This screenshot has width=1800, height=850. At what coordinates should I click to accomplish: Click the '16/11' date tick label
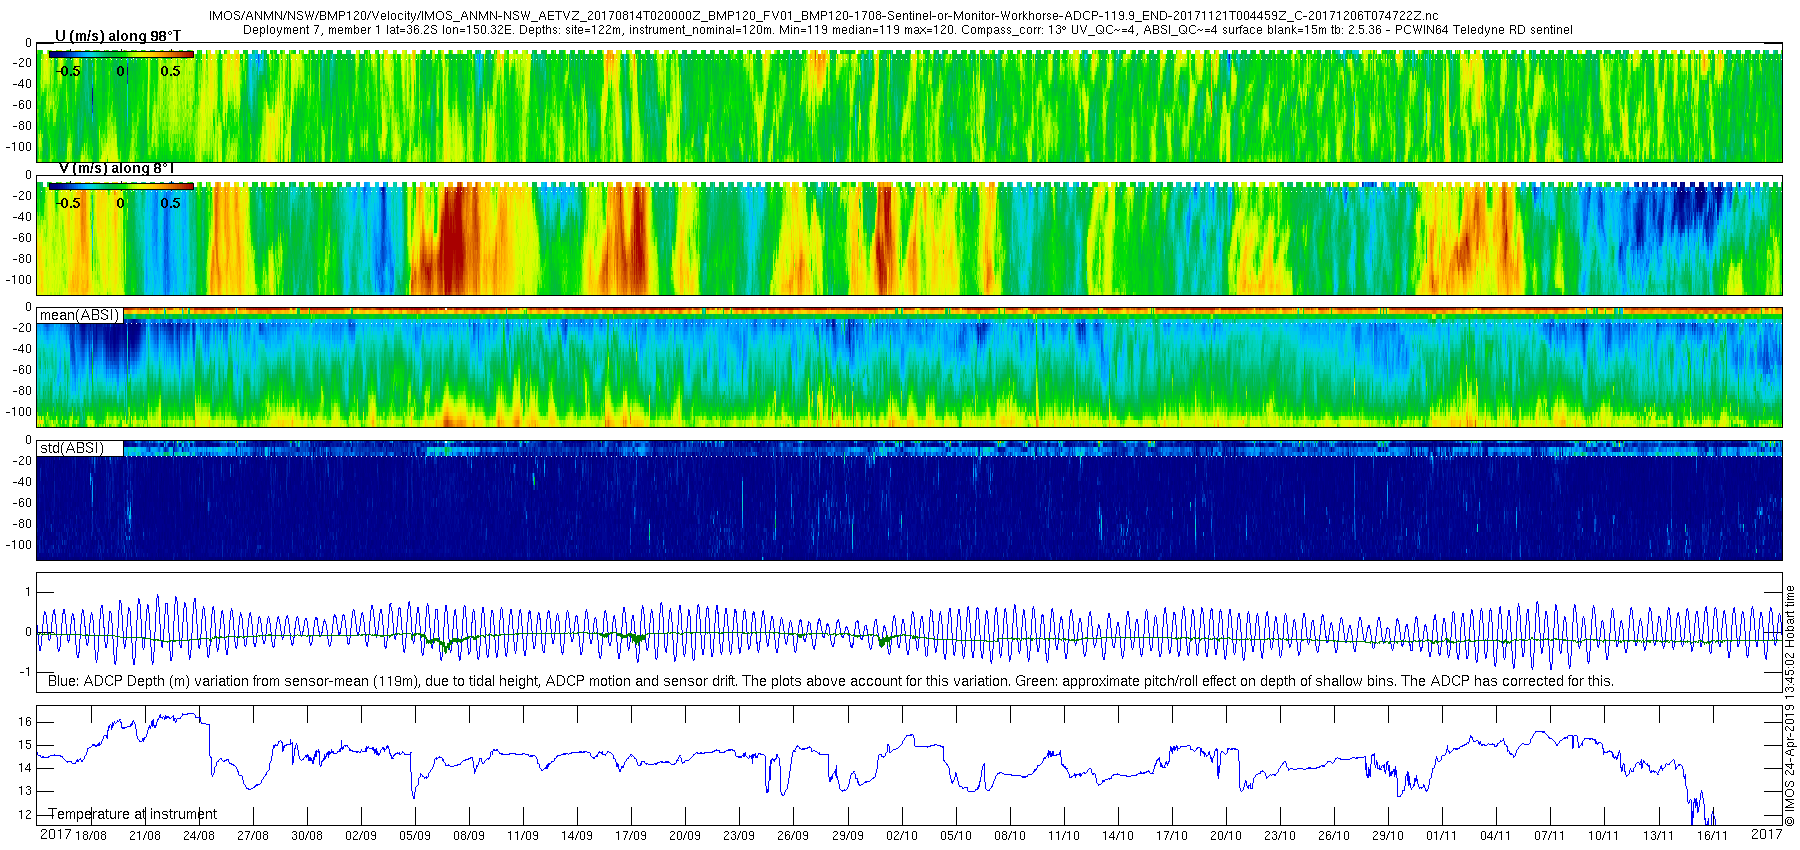tap(1712, 835)
